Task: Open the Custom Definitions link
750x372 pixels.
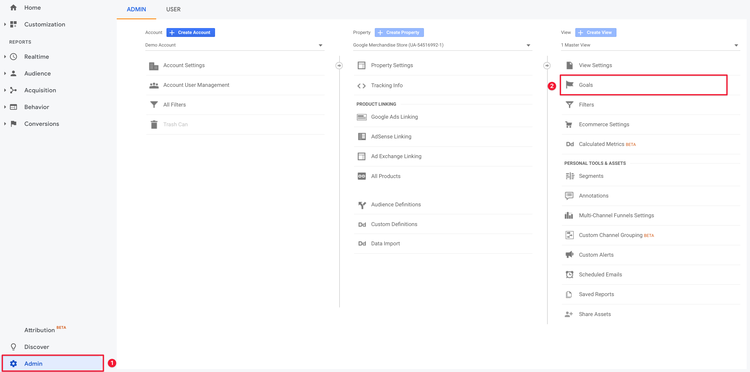Action: point(394,224)
